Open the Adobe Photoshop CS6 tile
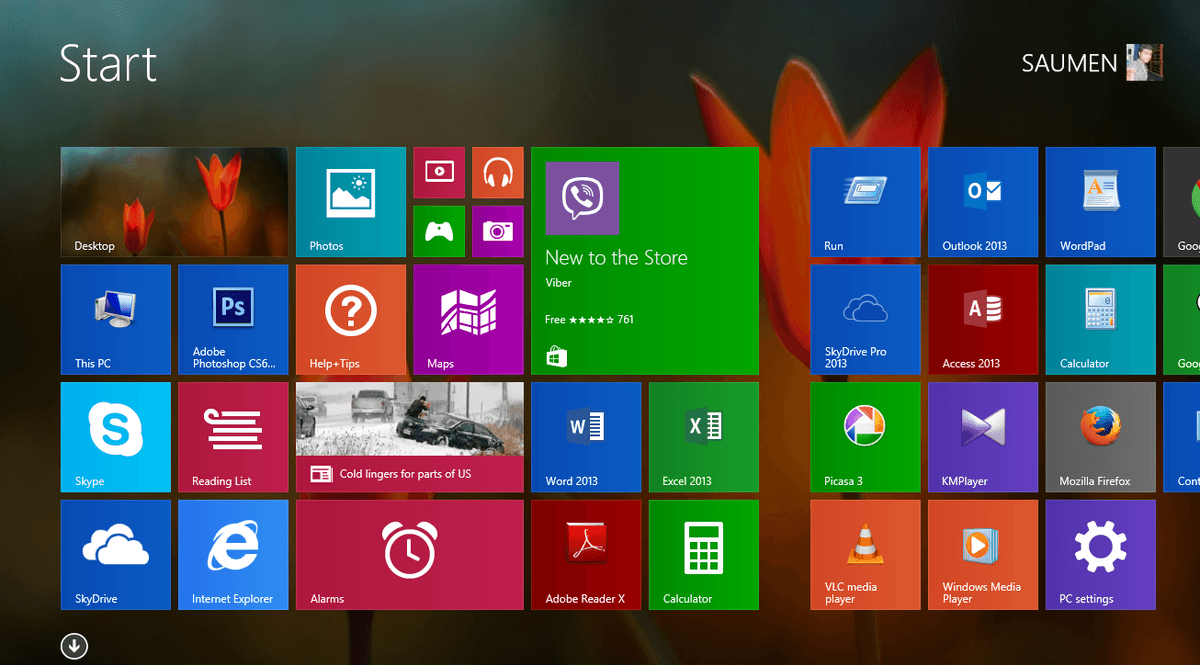The width and height of the screenshot is (1200, 665). [233, 319]
